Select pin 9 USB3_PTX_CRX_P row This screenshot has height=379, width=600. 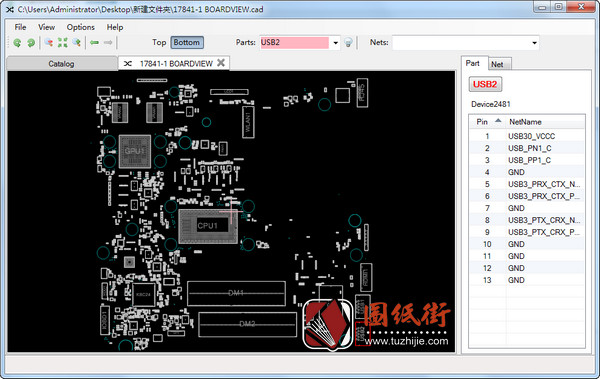pos(527,232)
